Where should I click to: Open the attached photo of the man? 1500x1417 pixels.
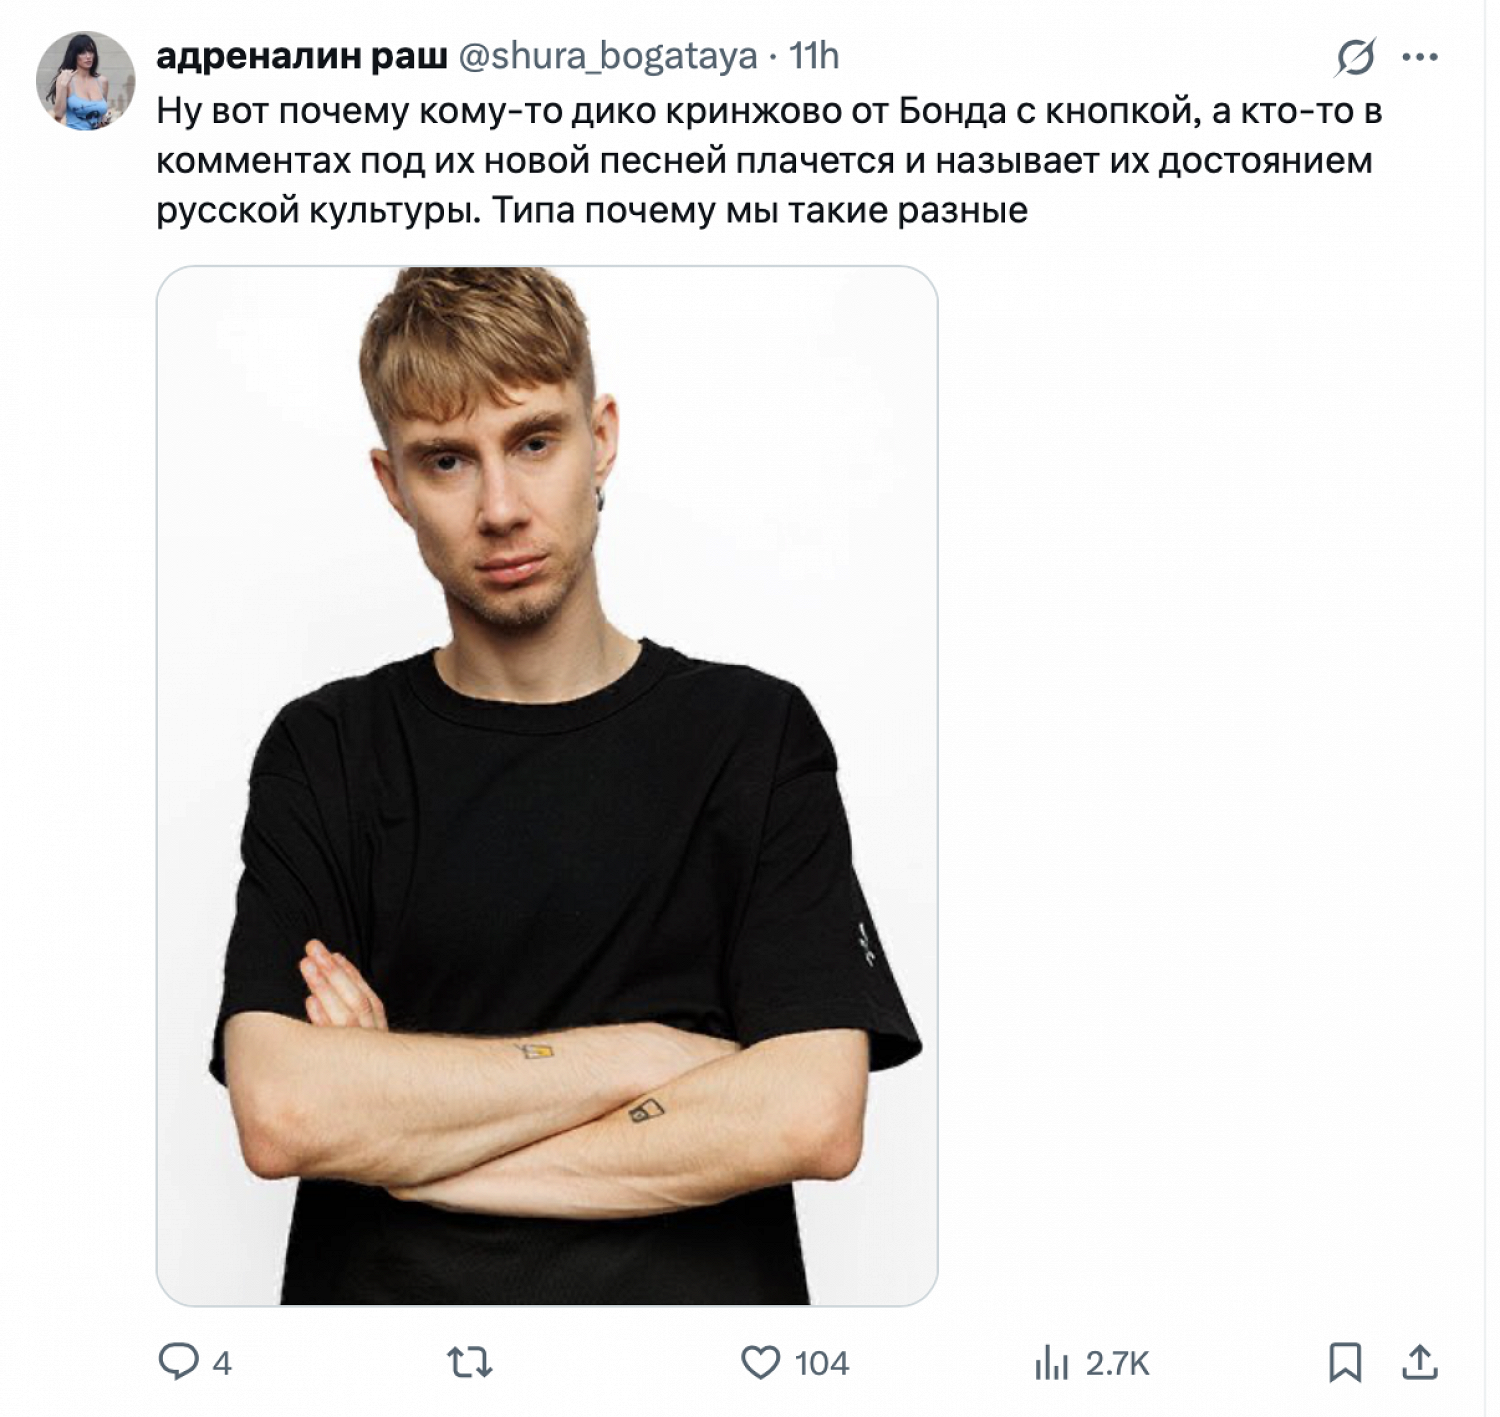click(x=547, y=786)
